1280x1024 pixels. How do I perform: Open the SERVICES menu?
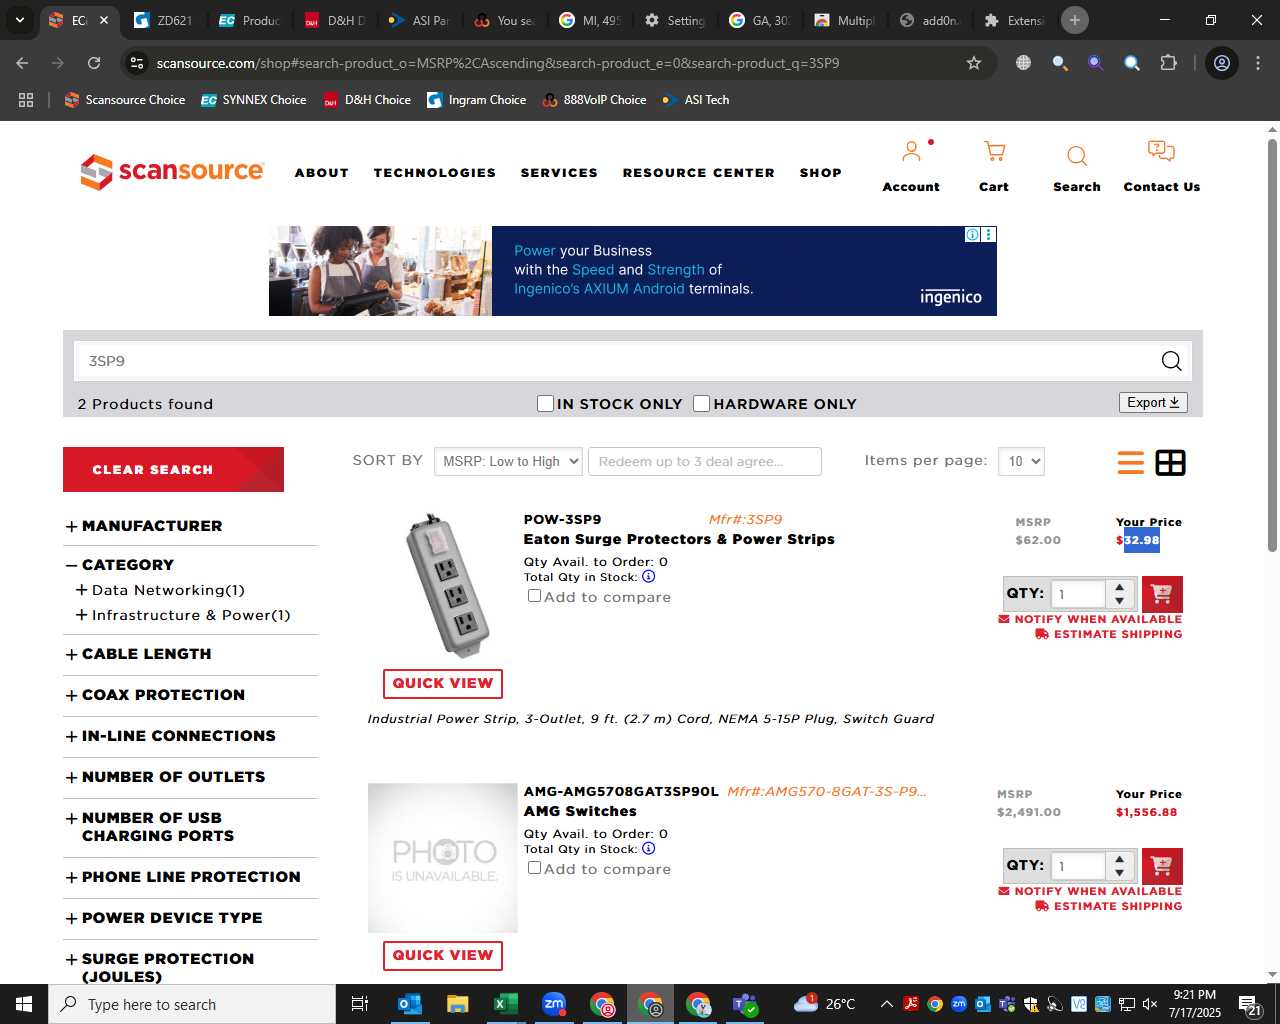click(x=559, y=173)
